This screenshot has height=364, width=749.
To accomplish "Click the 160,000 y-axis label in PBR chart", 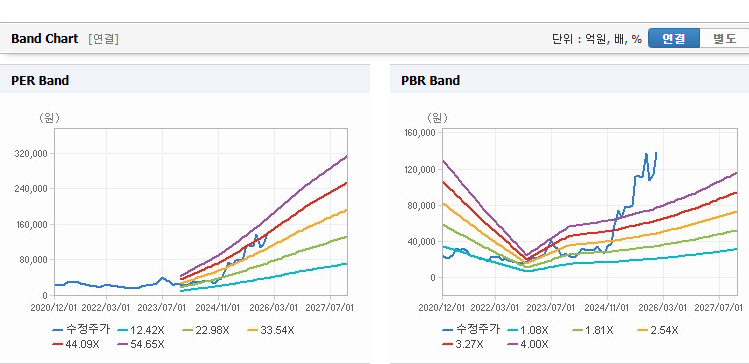I will coord(421,133).
